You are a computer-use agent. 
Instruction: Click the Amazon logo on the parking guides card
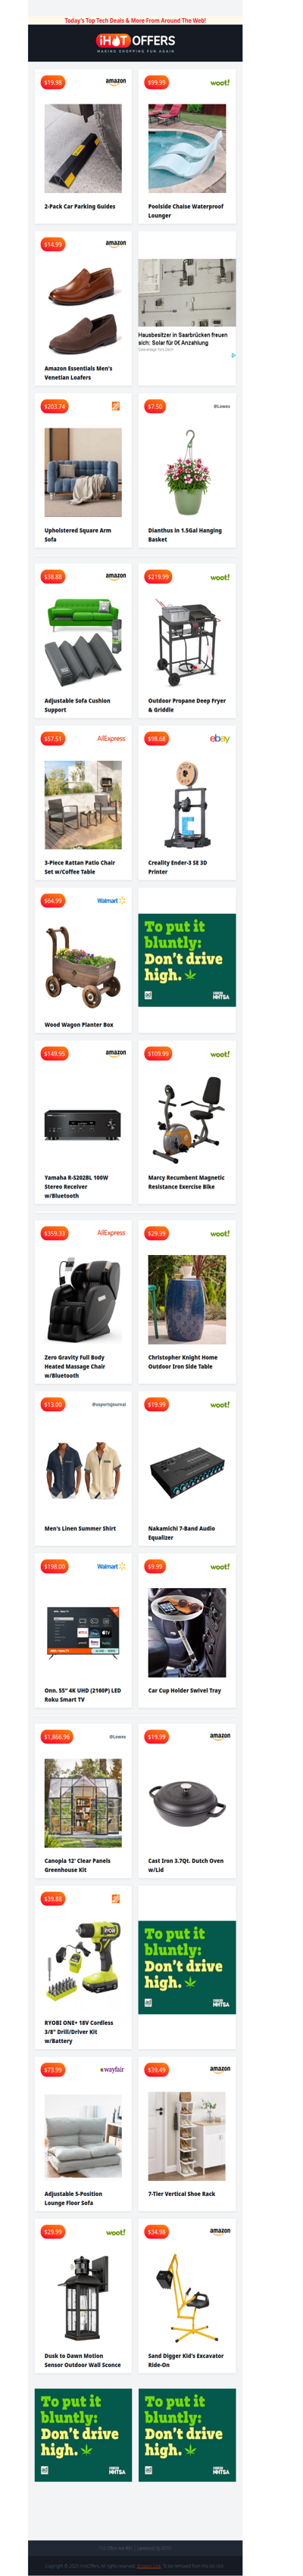point(116,82)
